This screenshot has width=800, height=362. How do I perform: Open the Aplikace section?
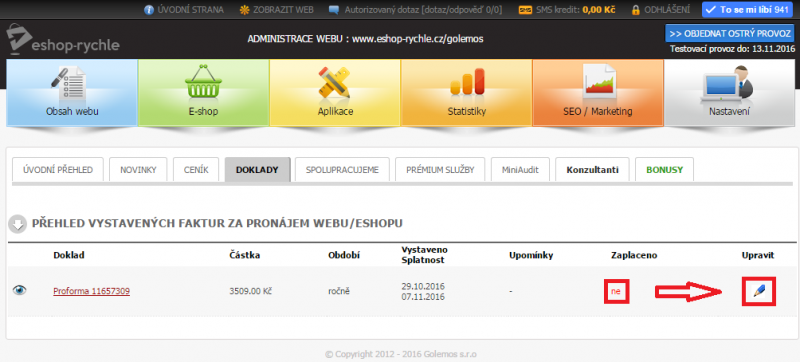[335, 92]
